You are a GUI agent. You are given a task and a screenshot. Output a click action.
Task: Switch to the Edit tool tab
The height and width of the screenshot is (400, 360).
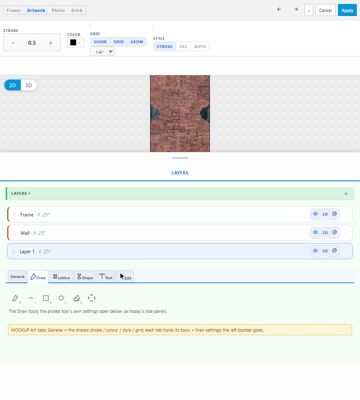point(125,277)
